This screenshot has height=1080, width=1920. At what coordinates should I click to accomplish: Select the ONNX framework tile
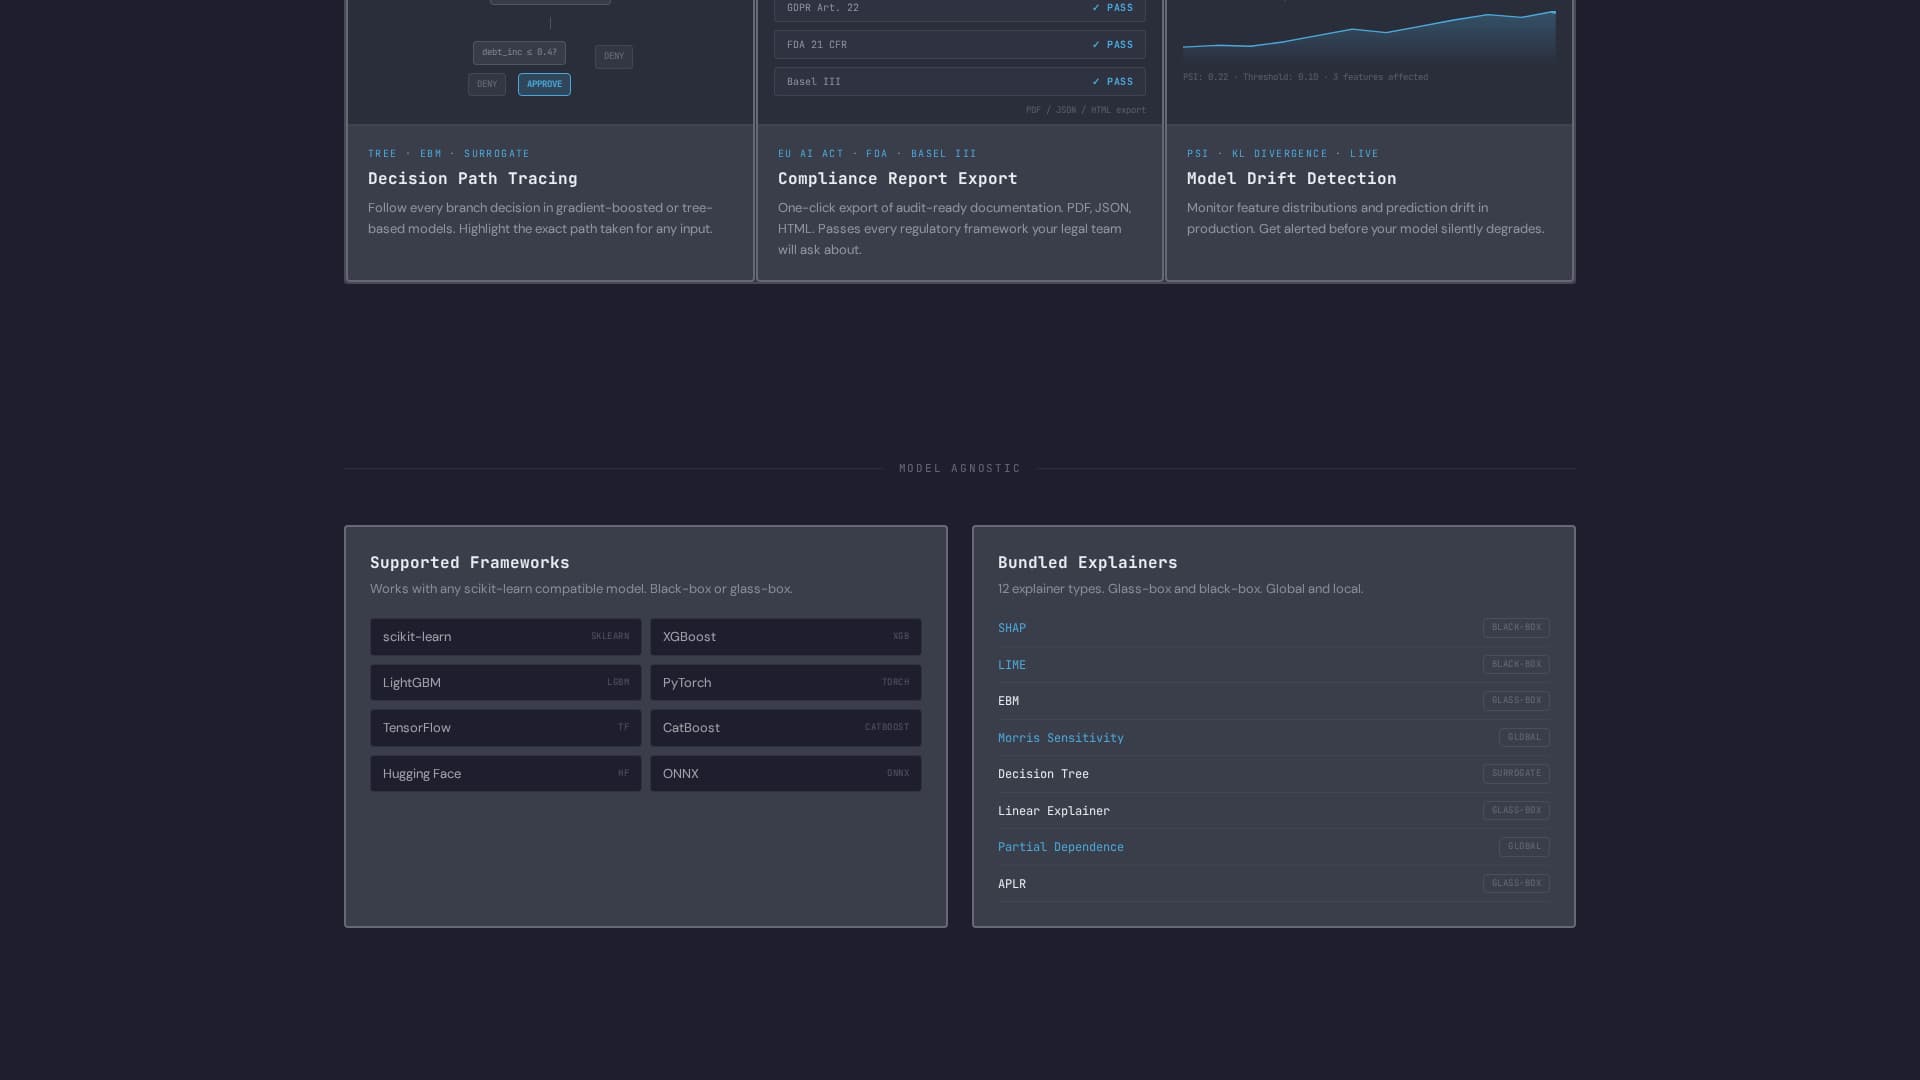click(786, 774)
